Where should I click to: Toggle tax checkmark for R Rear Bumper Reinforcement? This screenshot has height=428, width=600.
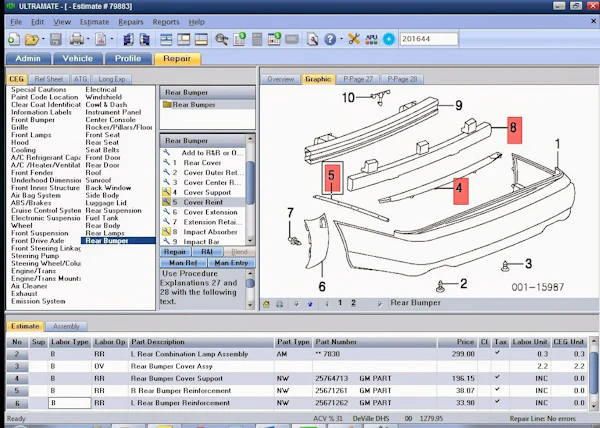point(497,389)
